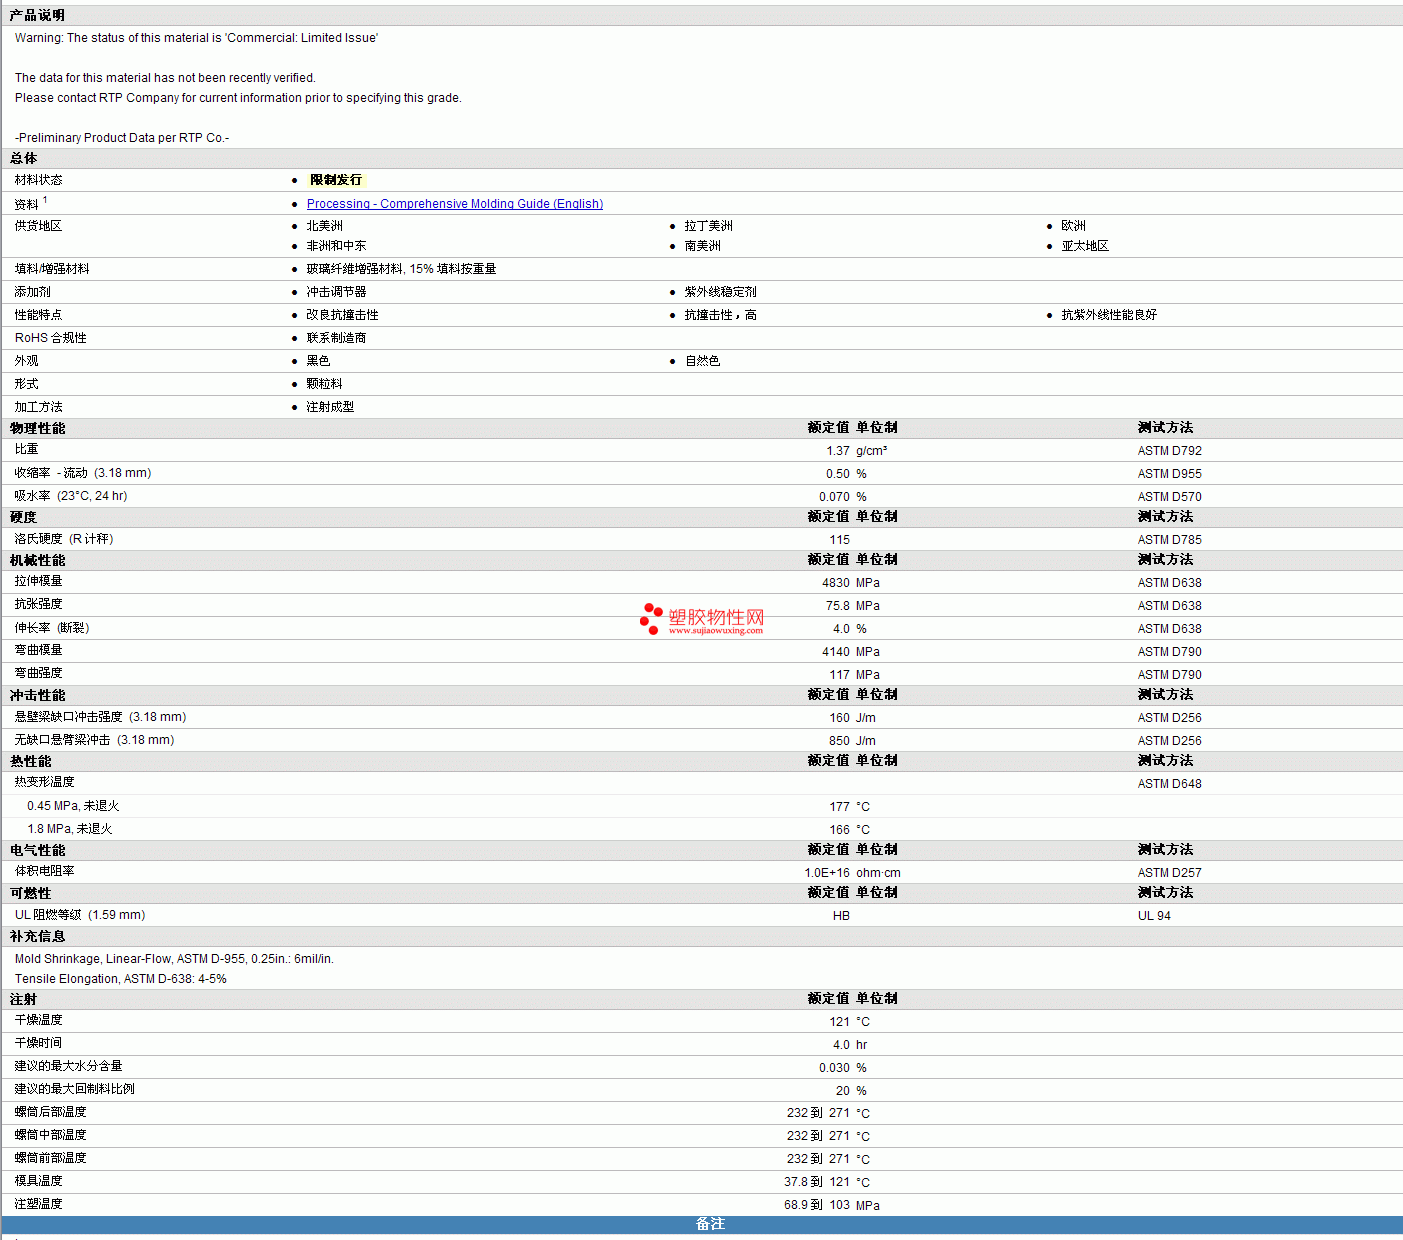Click the 补充信息 section header

[37, 937]
